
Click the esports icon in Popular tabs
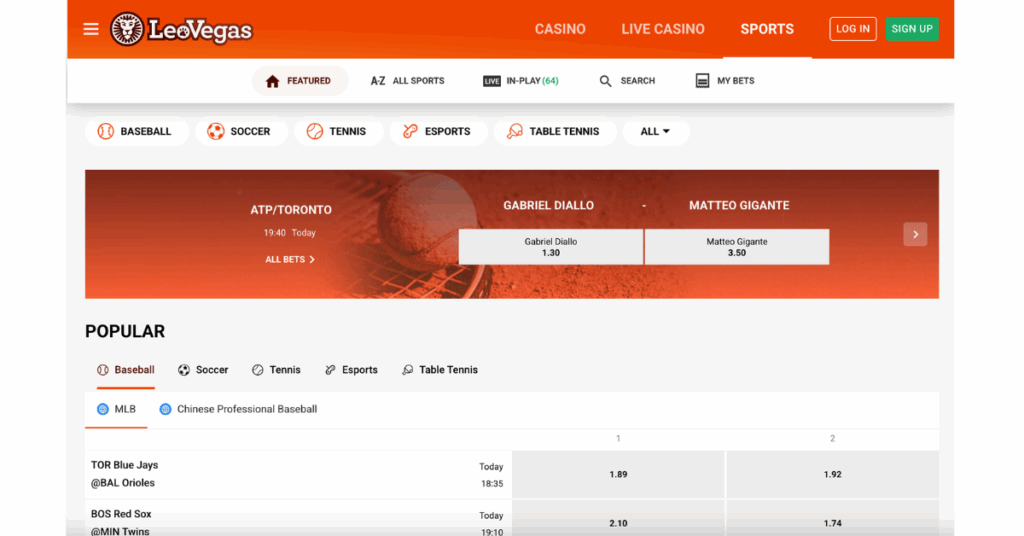pyautogui.click(x=330, y=370)
